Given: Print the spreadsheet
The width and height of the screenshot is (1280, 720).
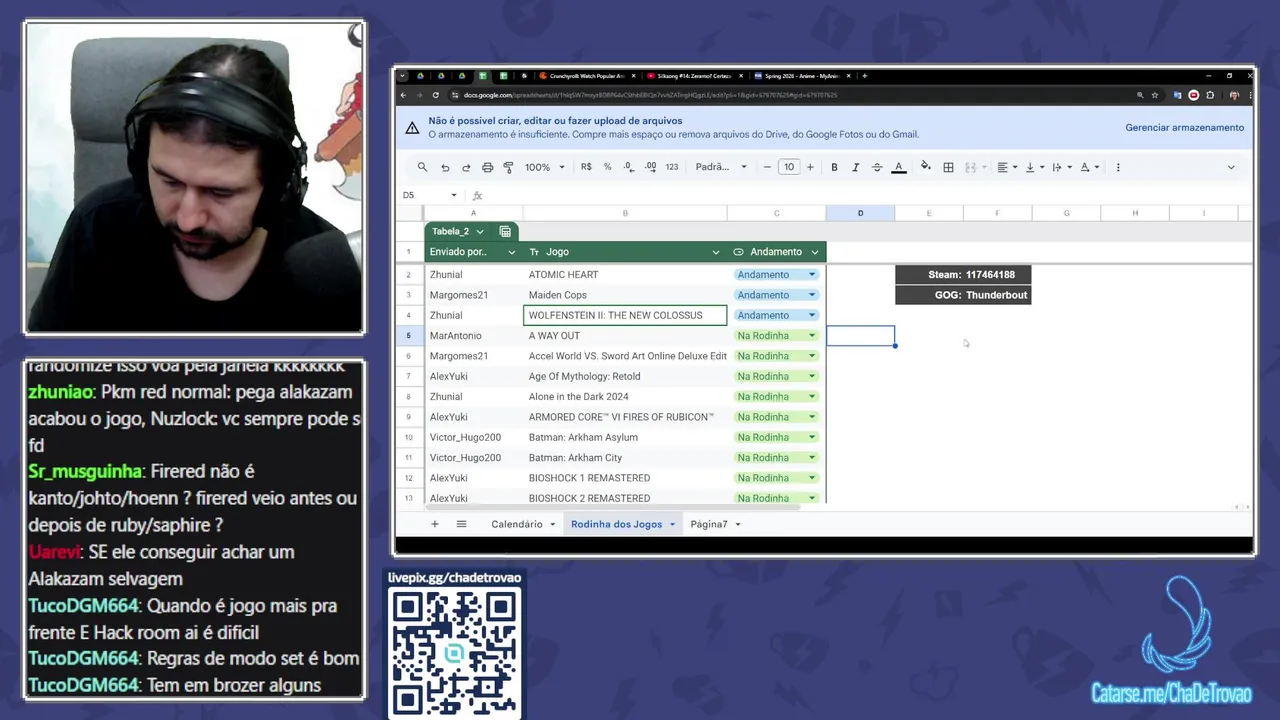Looking at the screenshot, I should (487, 167).
